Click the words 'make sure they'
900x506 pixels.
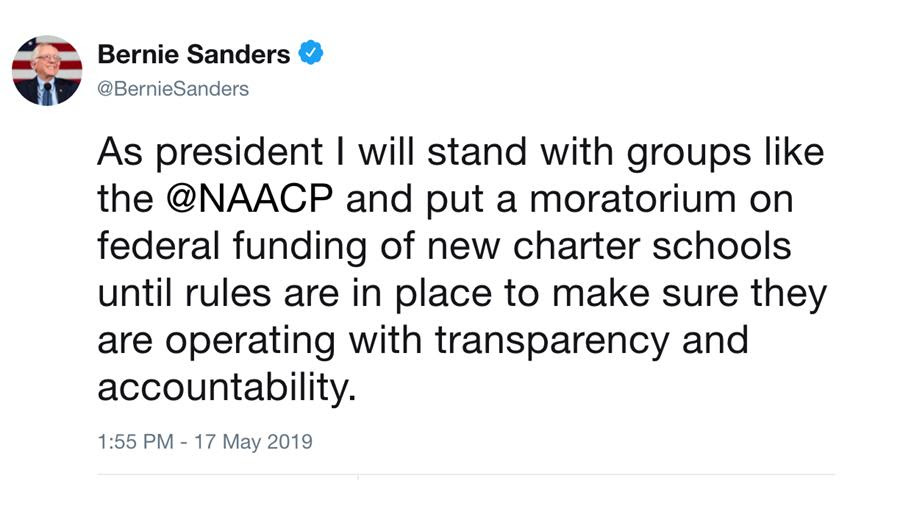click(689, 294)
